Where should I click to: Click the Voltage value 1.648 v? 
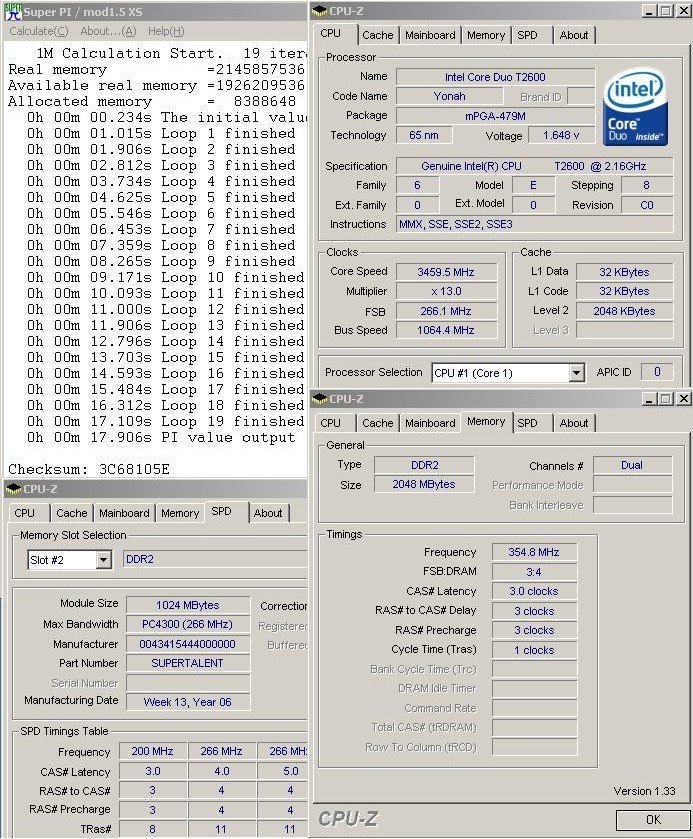point(561,135)
